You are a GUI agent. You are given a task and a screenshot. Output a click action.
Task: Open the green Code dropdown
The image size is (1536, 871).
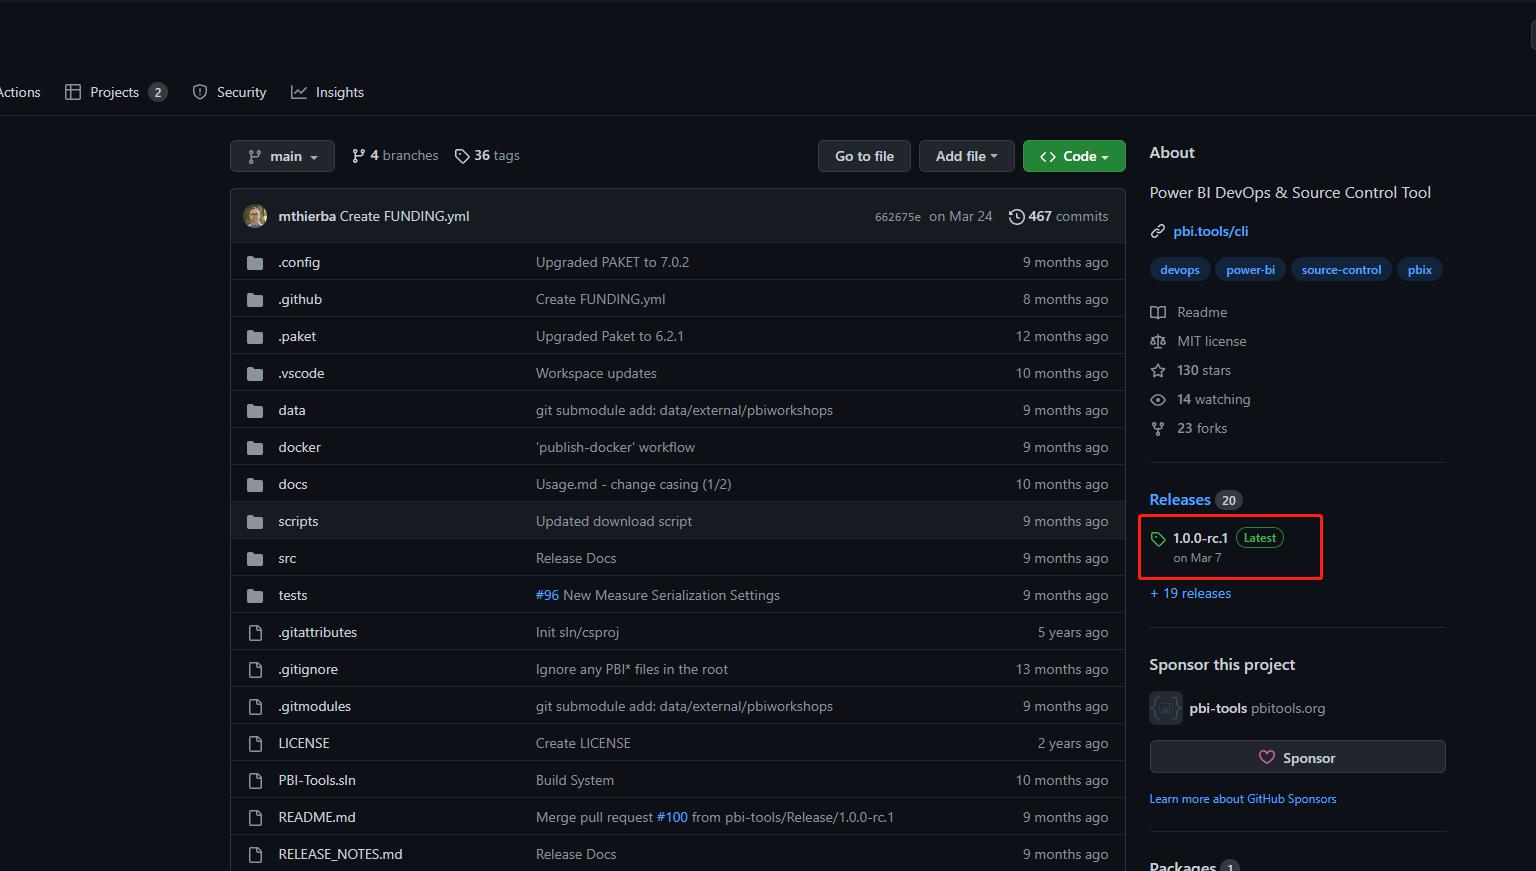1073,156
